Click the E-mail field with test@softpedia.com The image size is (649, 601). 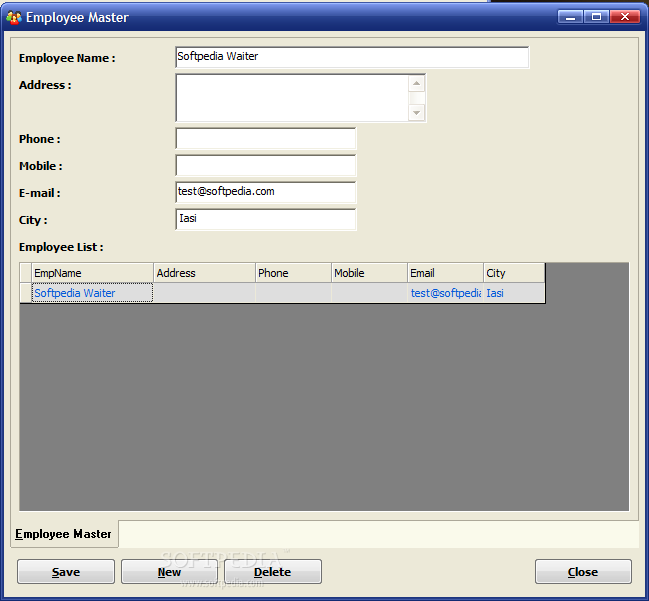click(x=266, y=192)
